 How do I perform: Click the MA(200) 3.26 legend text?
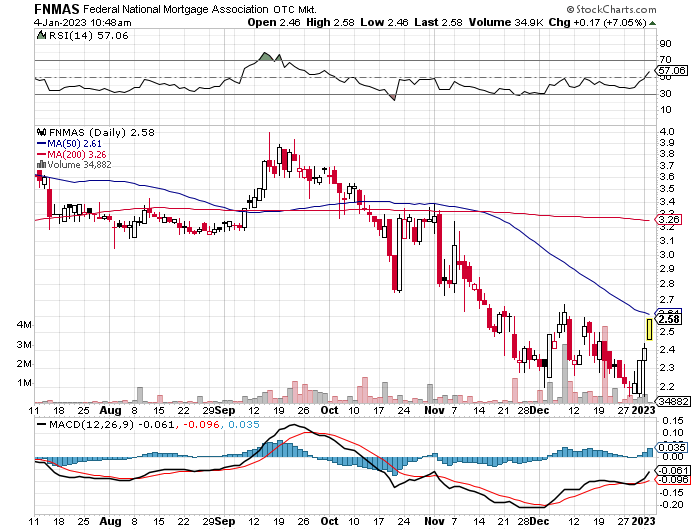click(x=77, y=154)
